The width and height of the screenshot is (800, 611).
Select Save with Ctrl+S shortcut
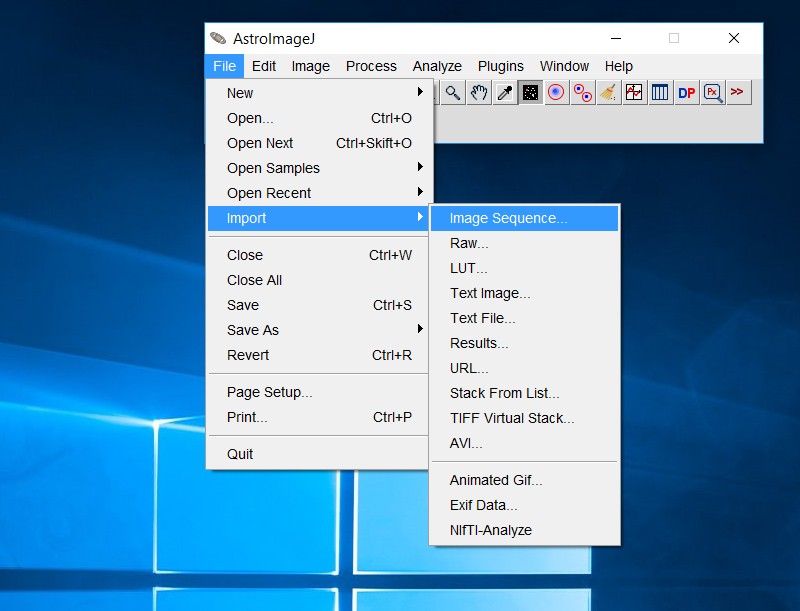pyautogui.click(x=319, y=305)
